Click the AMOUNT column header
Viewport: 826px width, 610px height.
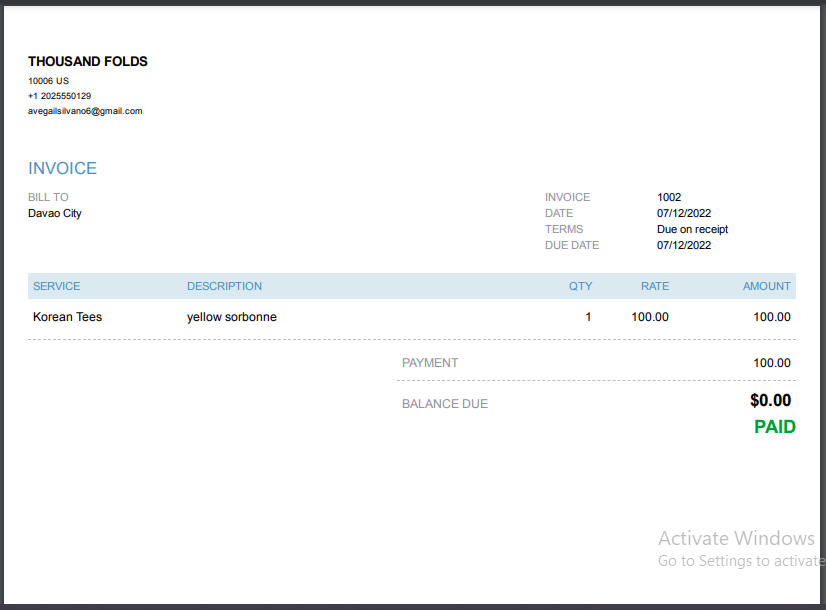(766, 286)
